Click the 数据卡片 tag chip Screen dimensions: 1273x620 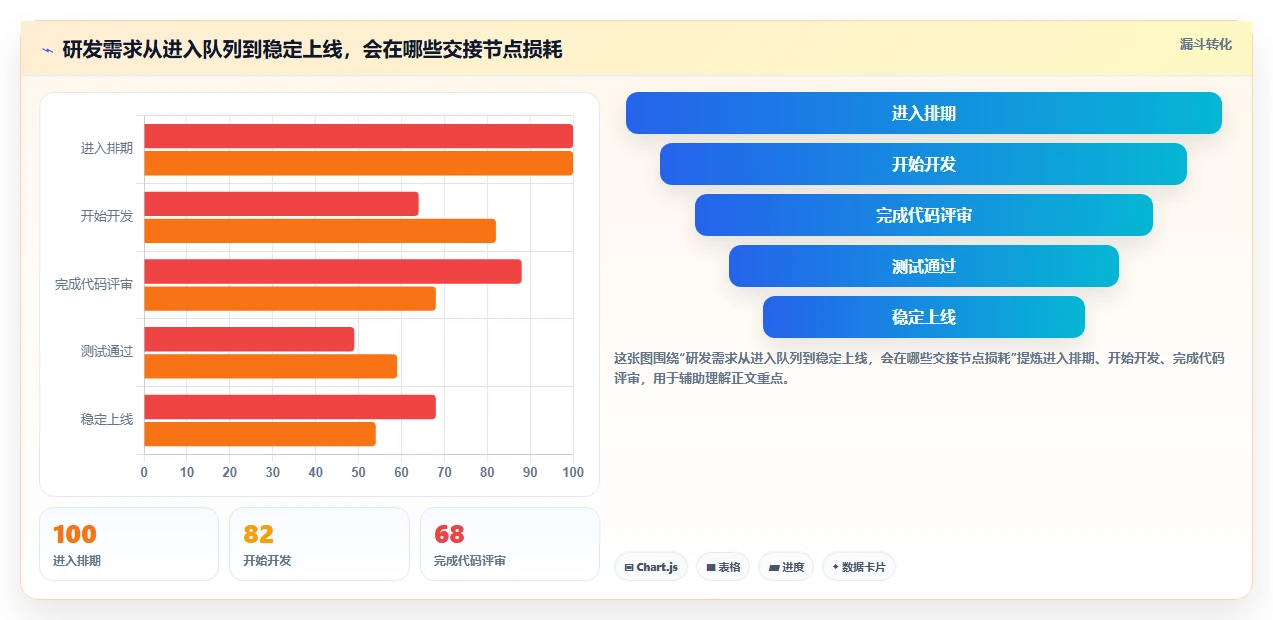click(859, 567)
